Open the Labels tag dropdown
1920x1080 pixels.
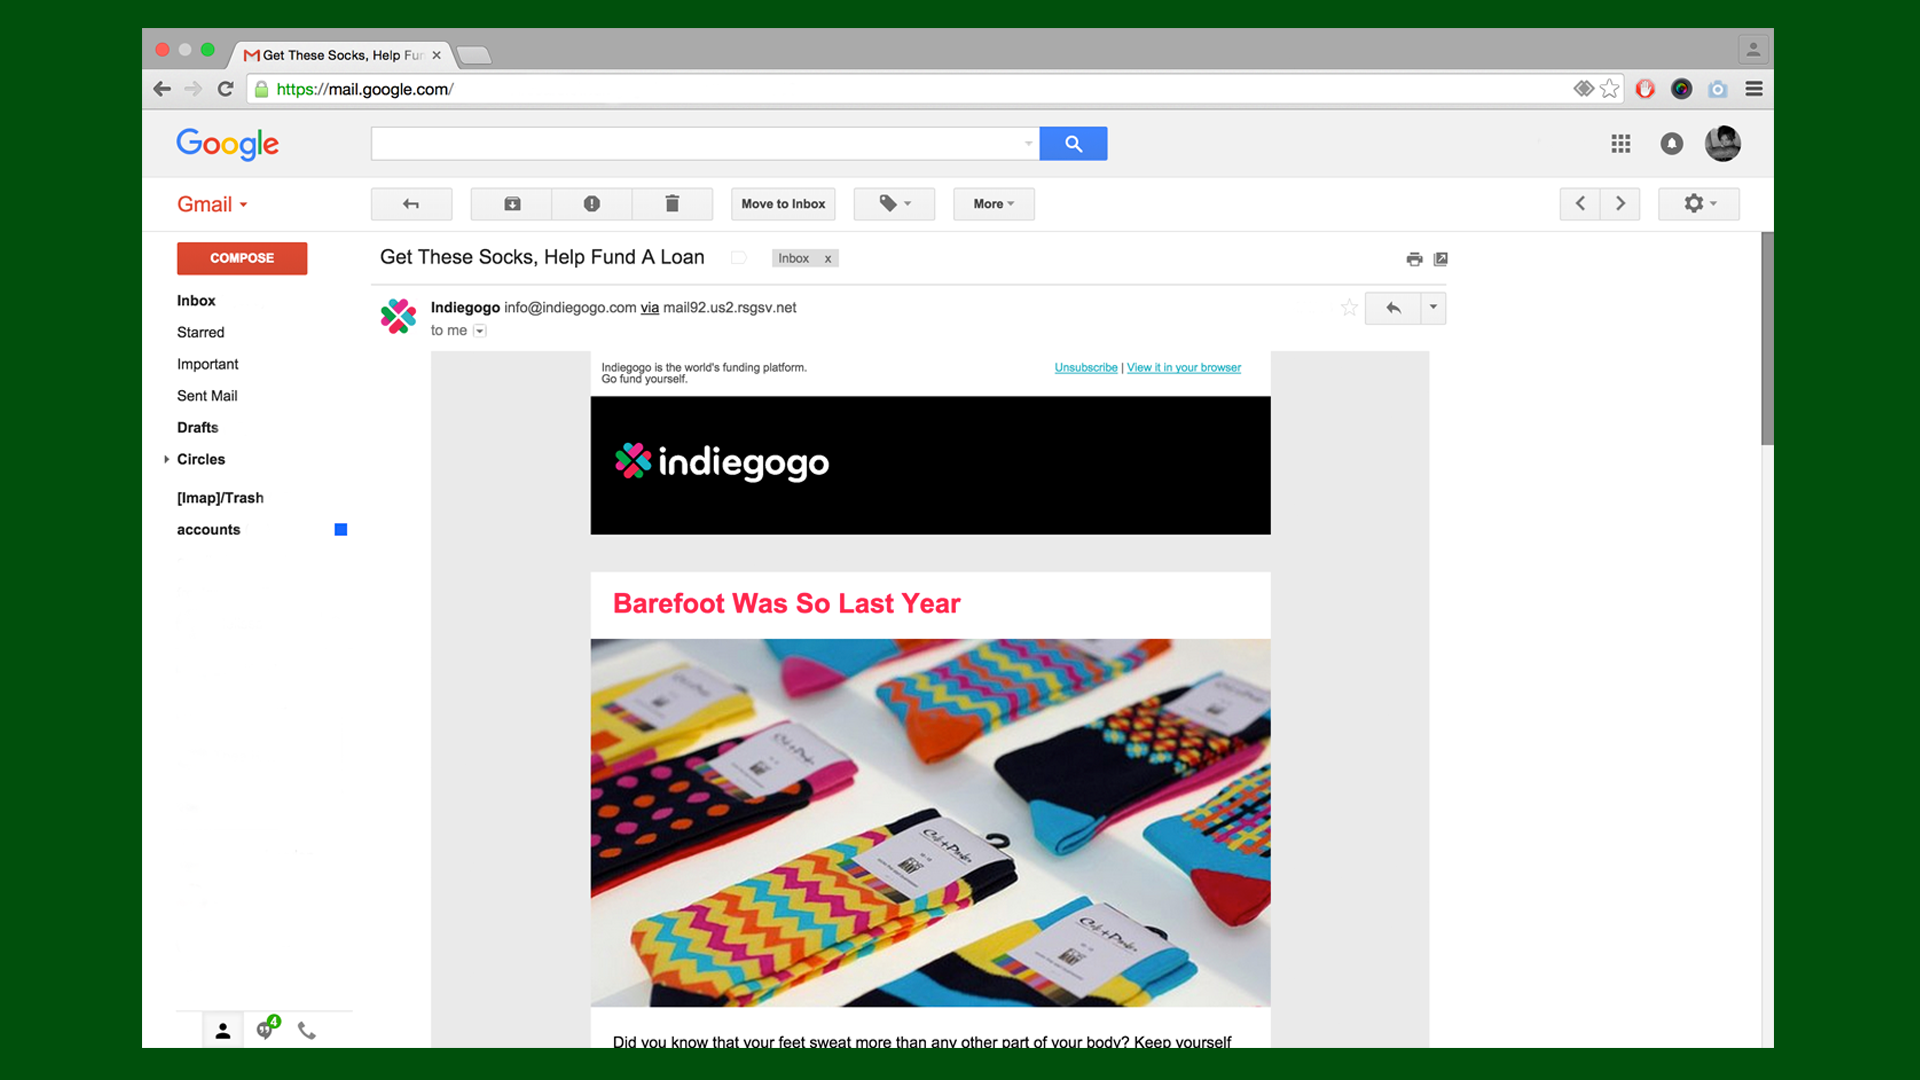pos(894,204)
